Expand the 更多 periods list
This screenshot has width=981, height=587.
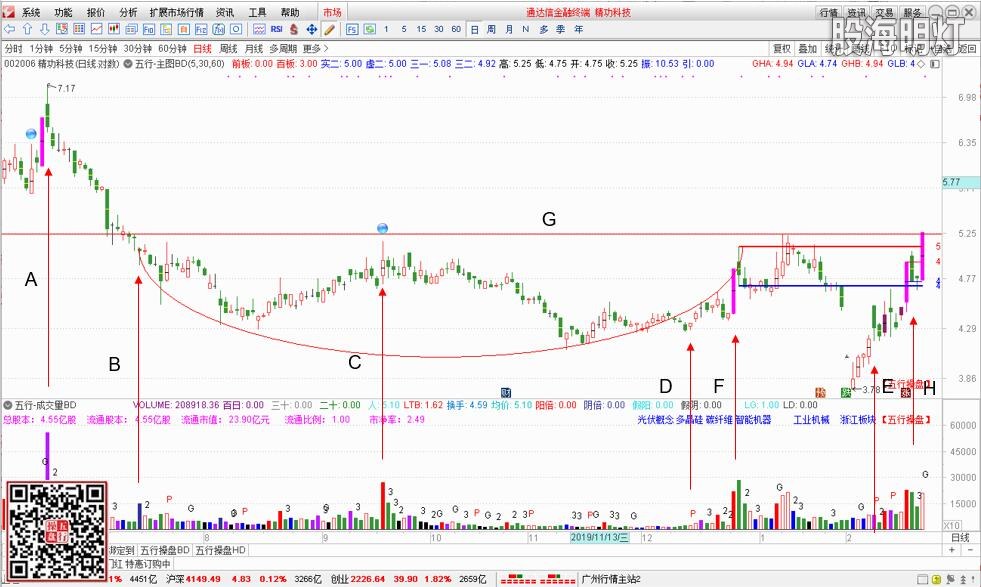coord(315,48)
